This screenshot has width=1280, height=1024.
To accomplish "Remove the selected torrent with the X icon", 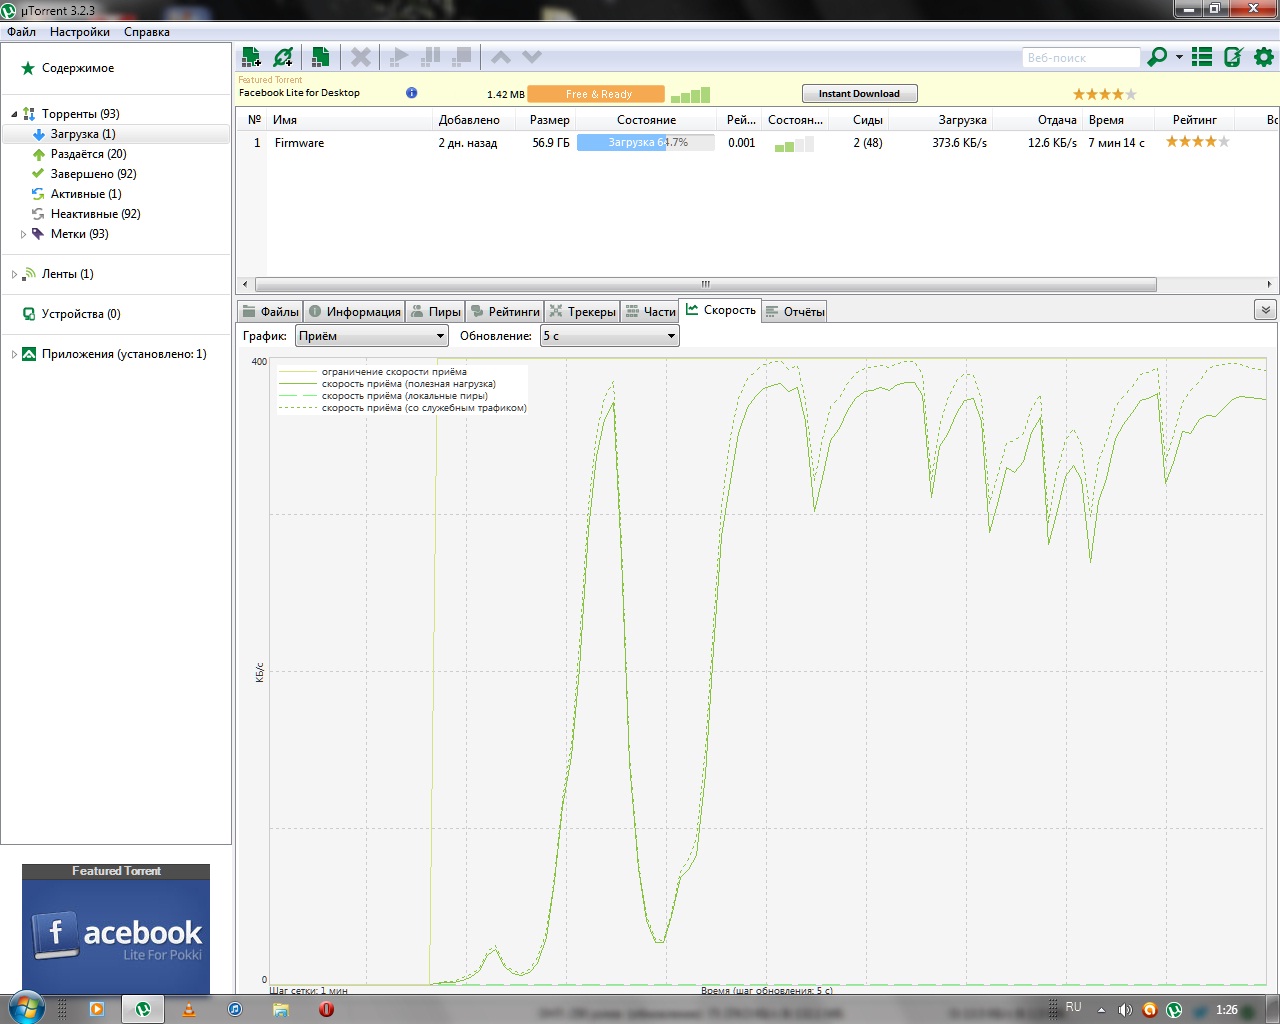I will pyautogui.click(x=361, y=57).
